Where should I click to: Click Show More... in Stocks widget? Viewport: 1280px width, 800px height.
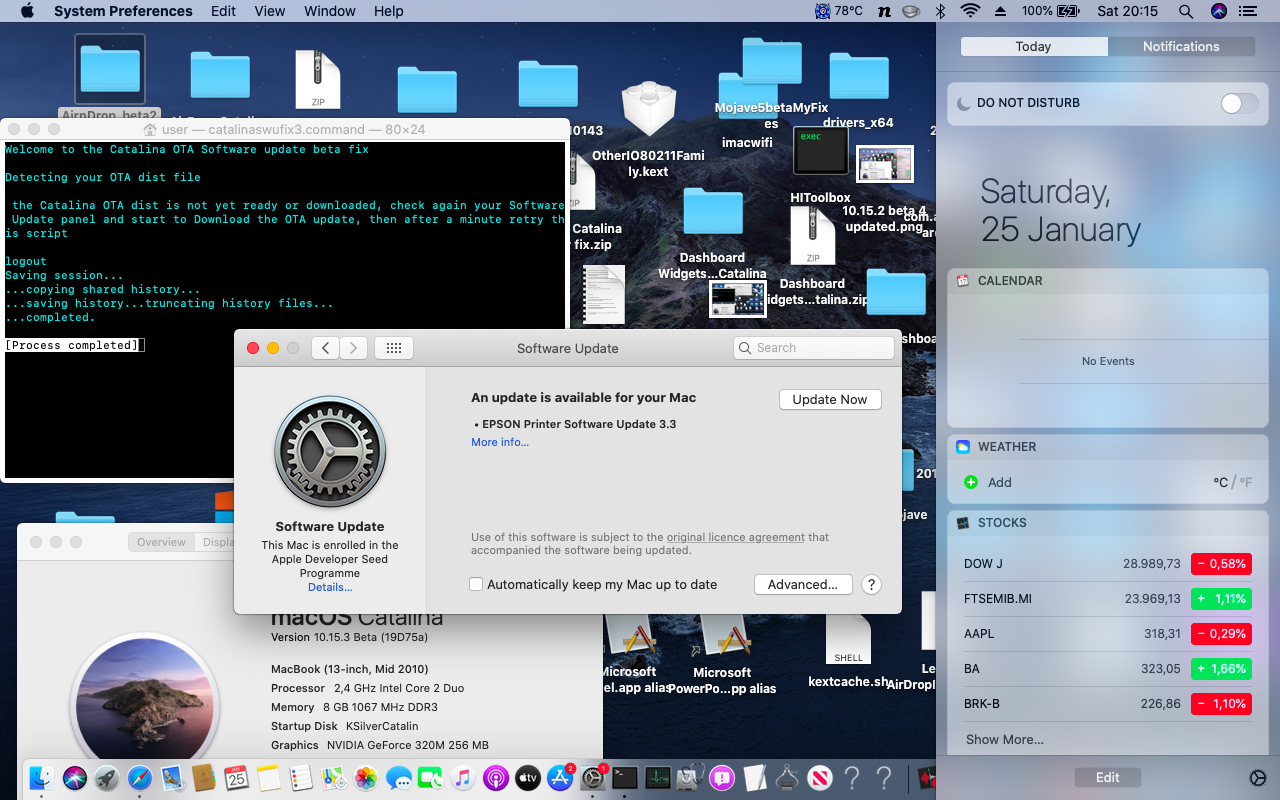pos(1005,739)
